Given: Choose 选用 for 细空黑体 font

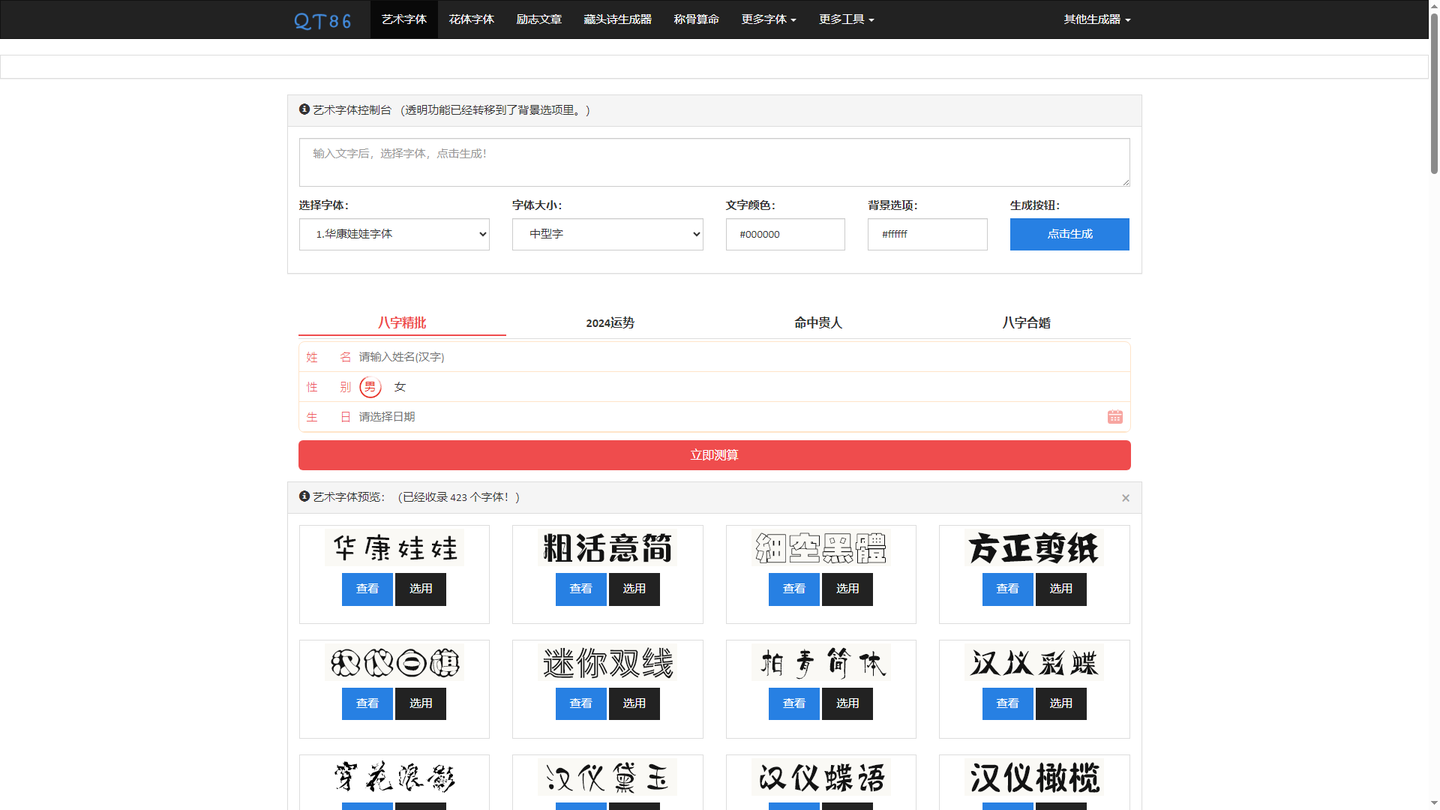Looking at the screenshot, I should pos(847,589).
